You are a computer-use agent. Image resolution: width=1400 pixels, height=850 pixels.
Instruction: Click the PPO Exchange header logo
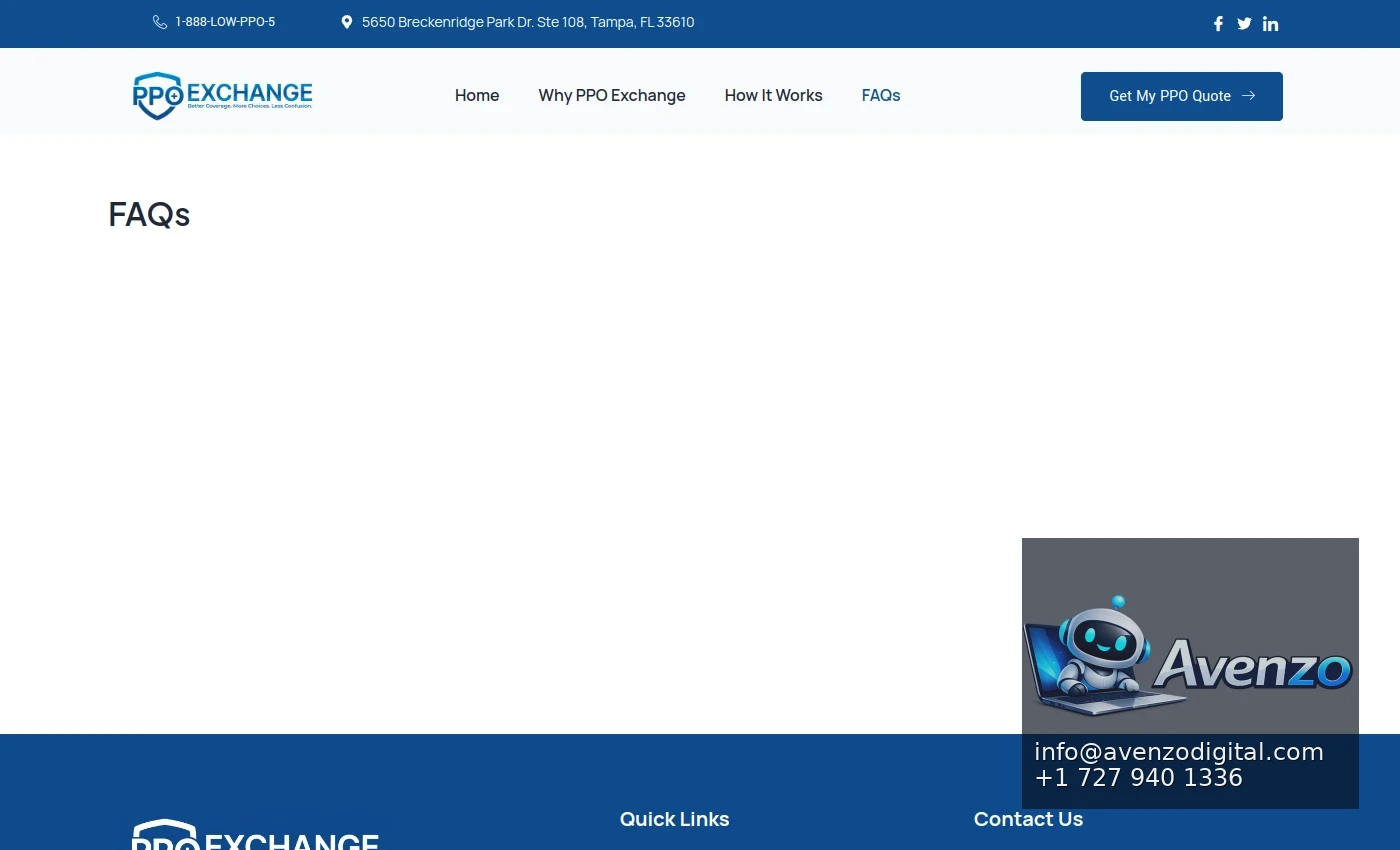click(222, 96)
